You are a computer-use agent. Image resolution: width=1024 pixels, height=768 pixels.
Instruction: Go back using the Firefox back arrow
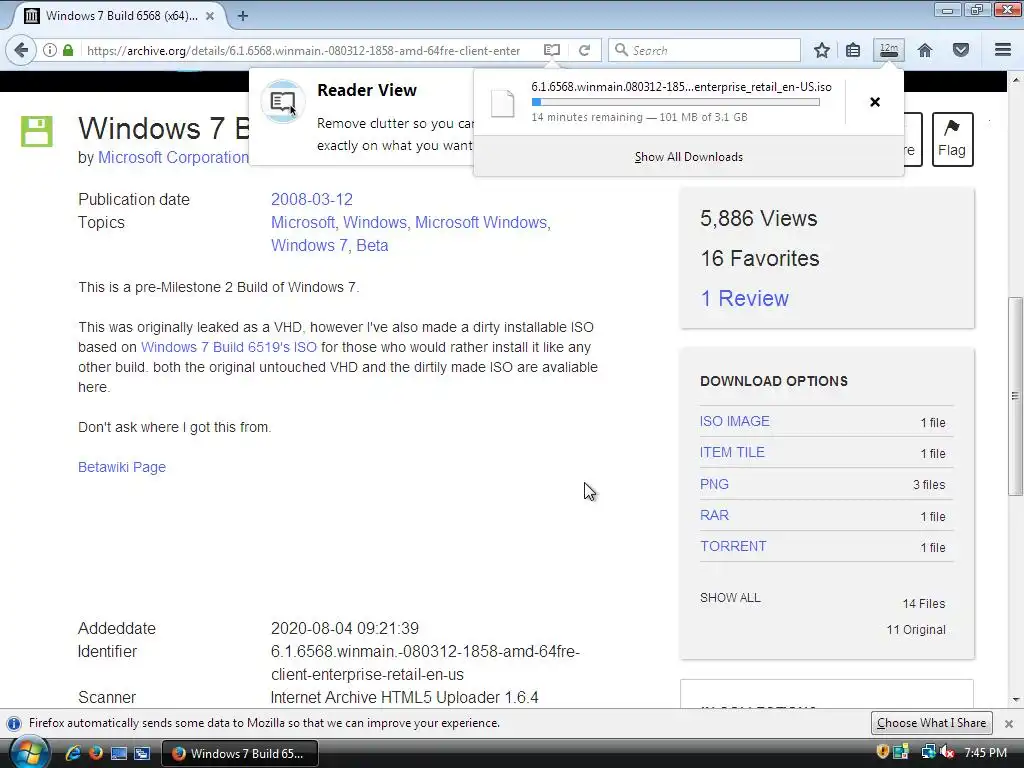[x=21, y=50]
